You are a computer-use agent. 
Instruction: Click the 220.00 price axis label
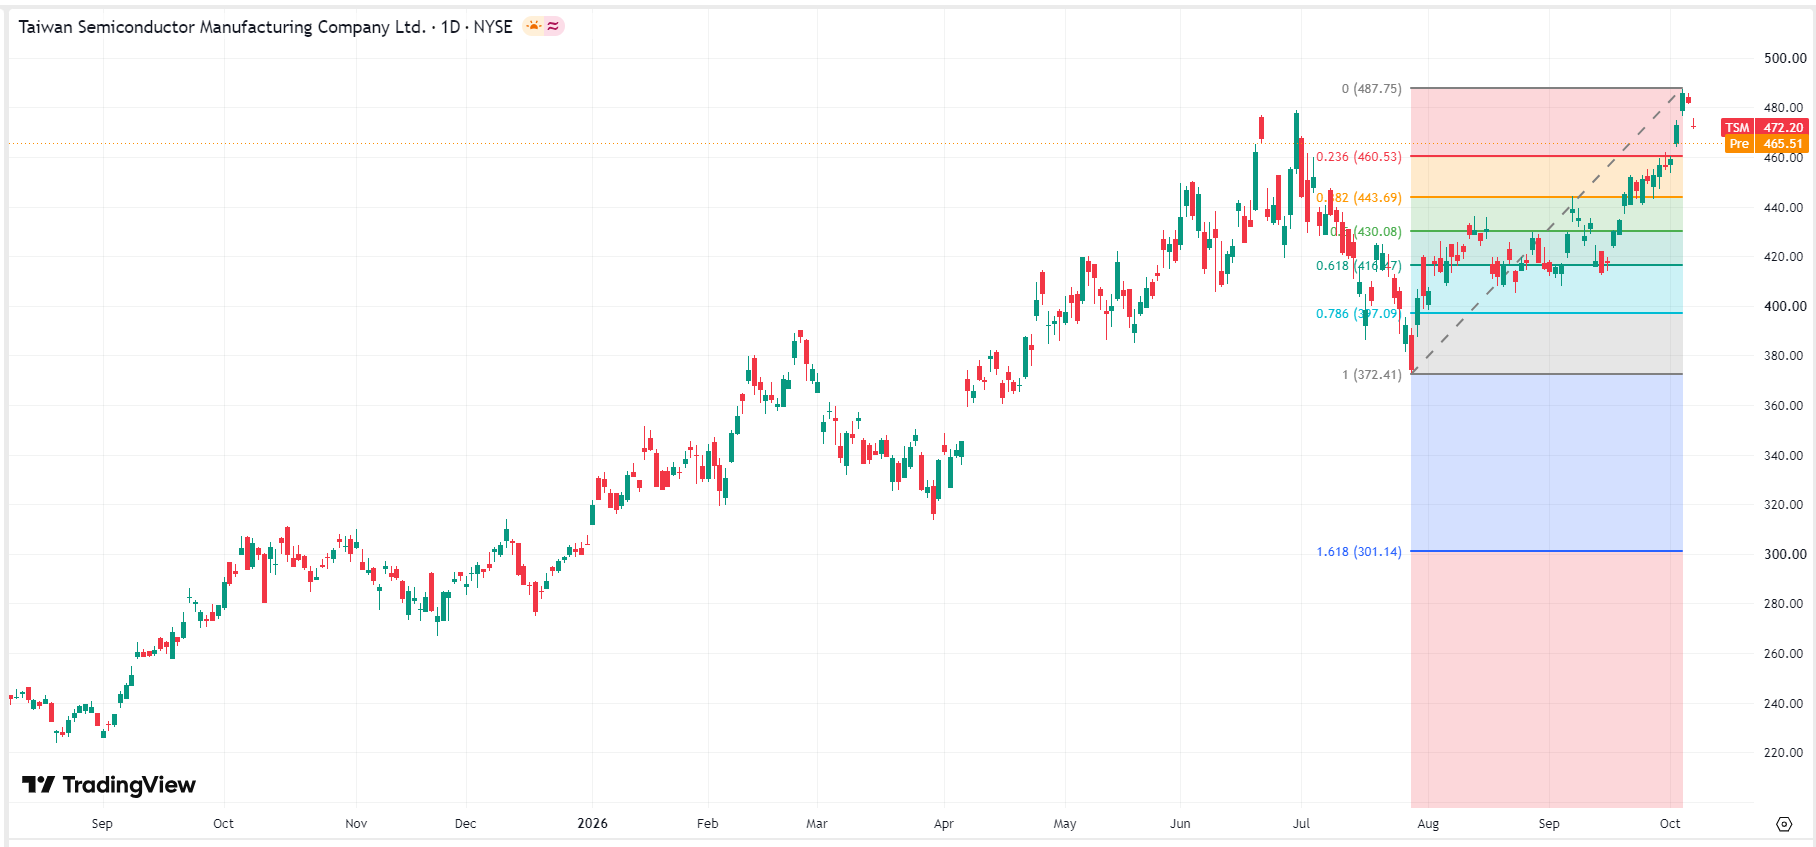1785,752
